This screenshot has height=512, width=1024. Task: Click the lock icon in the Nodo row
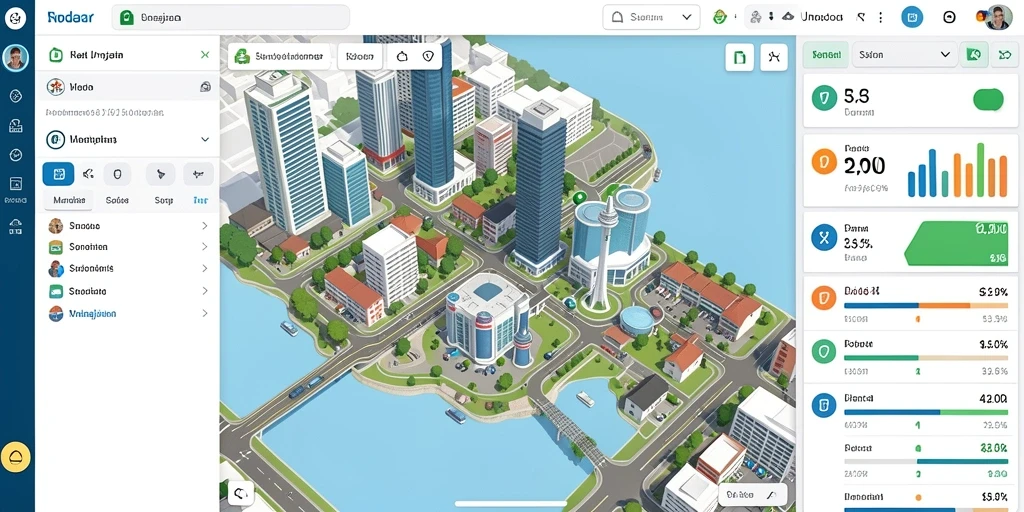tap(205, 86)
